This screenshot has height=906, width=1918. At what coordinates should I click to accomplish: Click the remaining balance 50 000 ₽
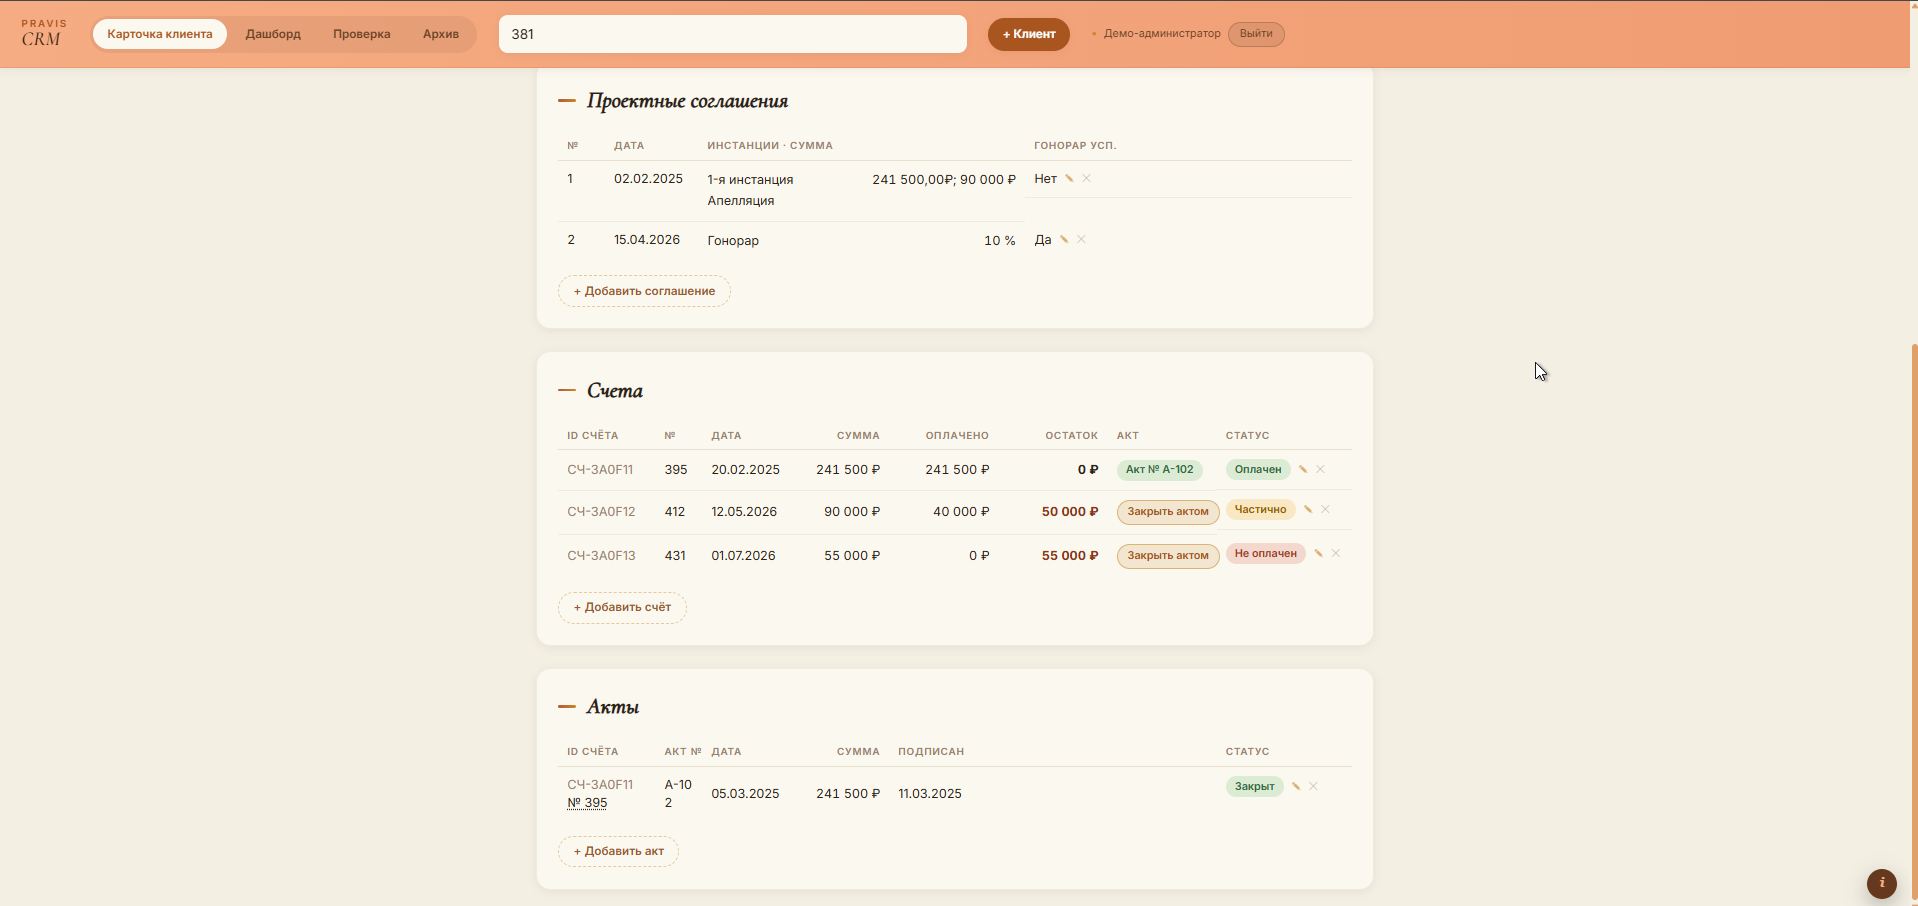coord(1070,512)
